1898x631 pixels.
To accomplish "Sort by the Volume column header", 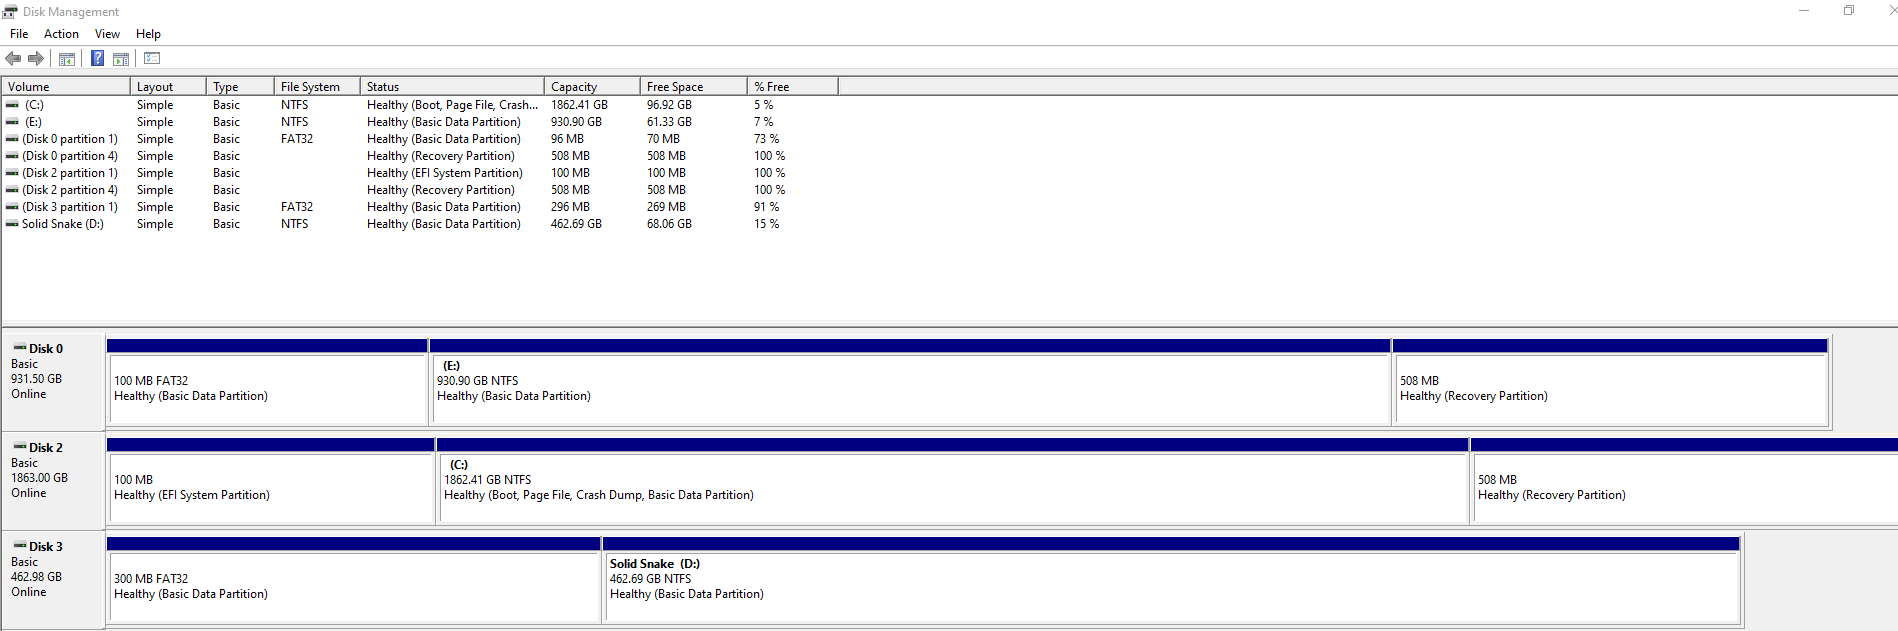I will coord(66,87).
